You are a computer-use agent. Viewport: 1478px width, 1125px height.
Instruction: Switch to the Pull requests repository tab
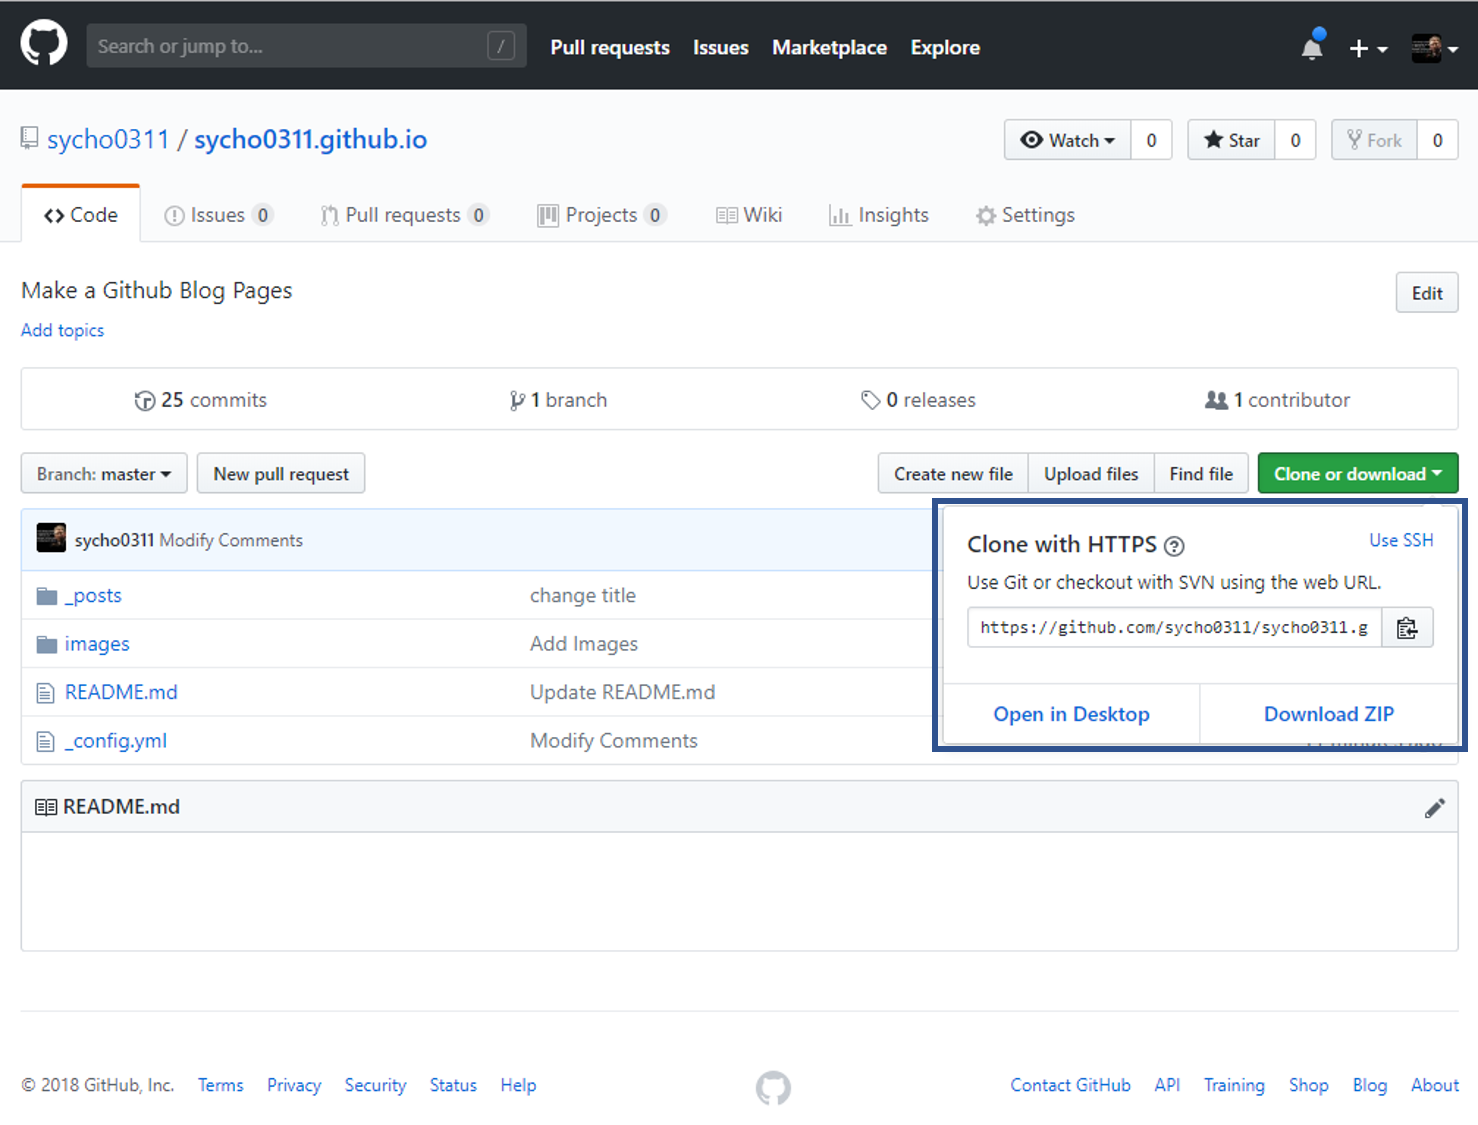click(404, 215)
